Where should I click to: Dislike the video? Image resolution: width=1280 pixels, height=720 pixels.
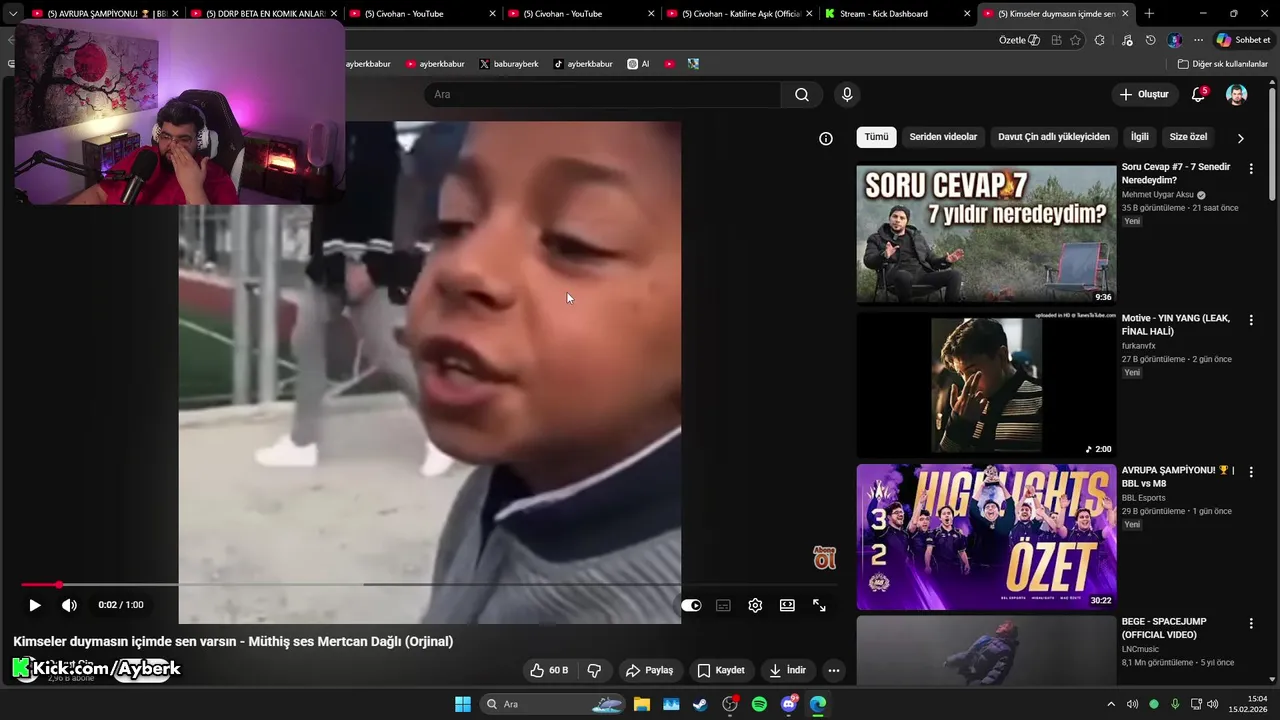(594, 670)
